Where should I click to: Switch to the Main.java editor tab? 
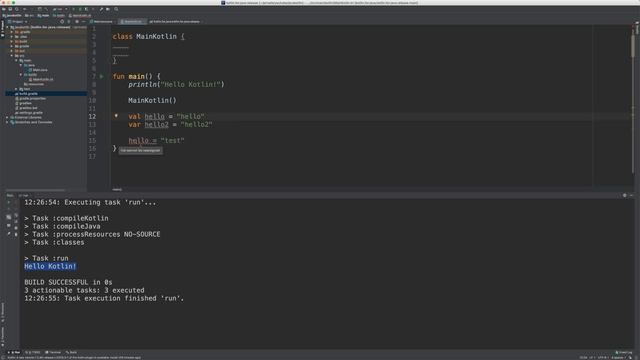coord(101,22)
